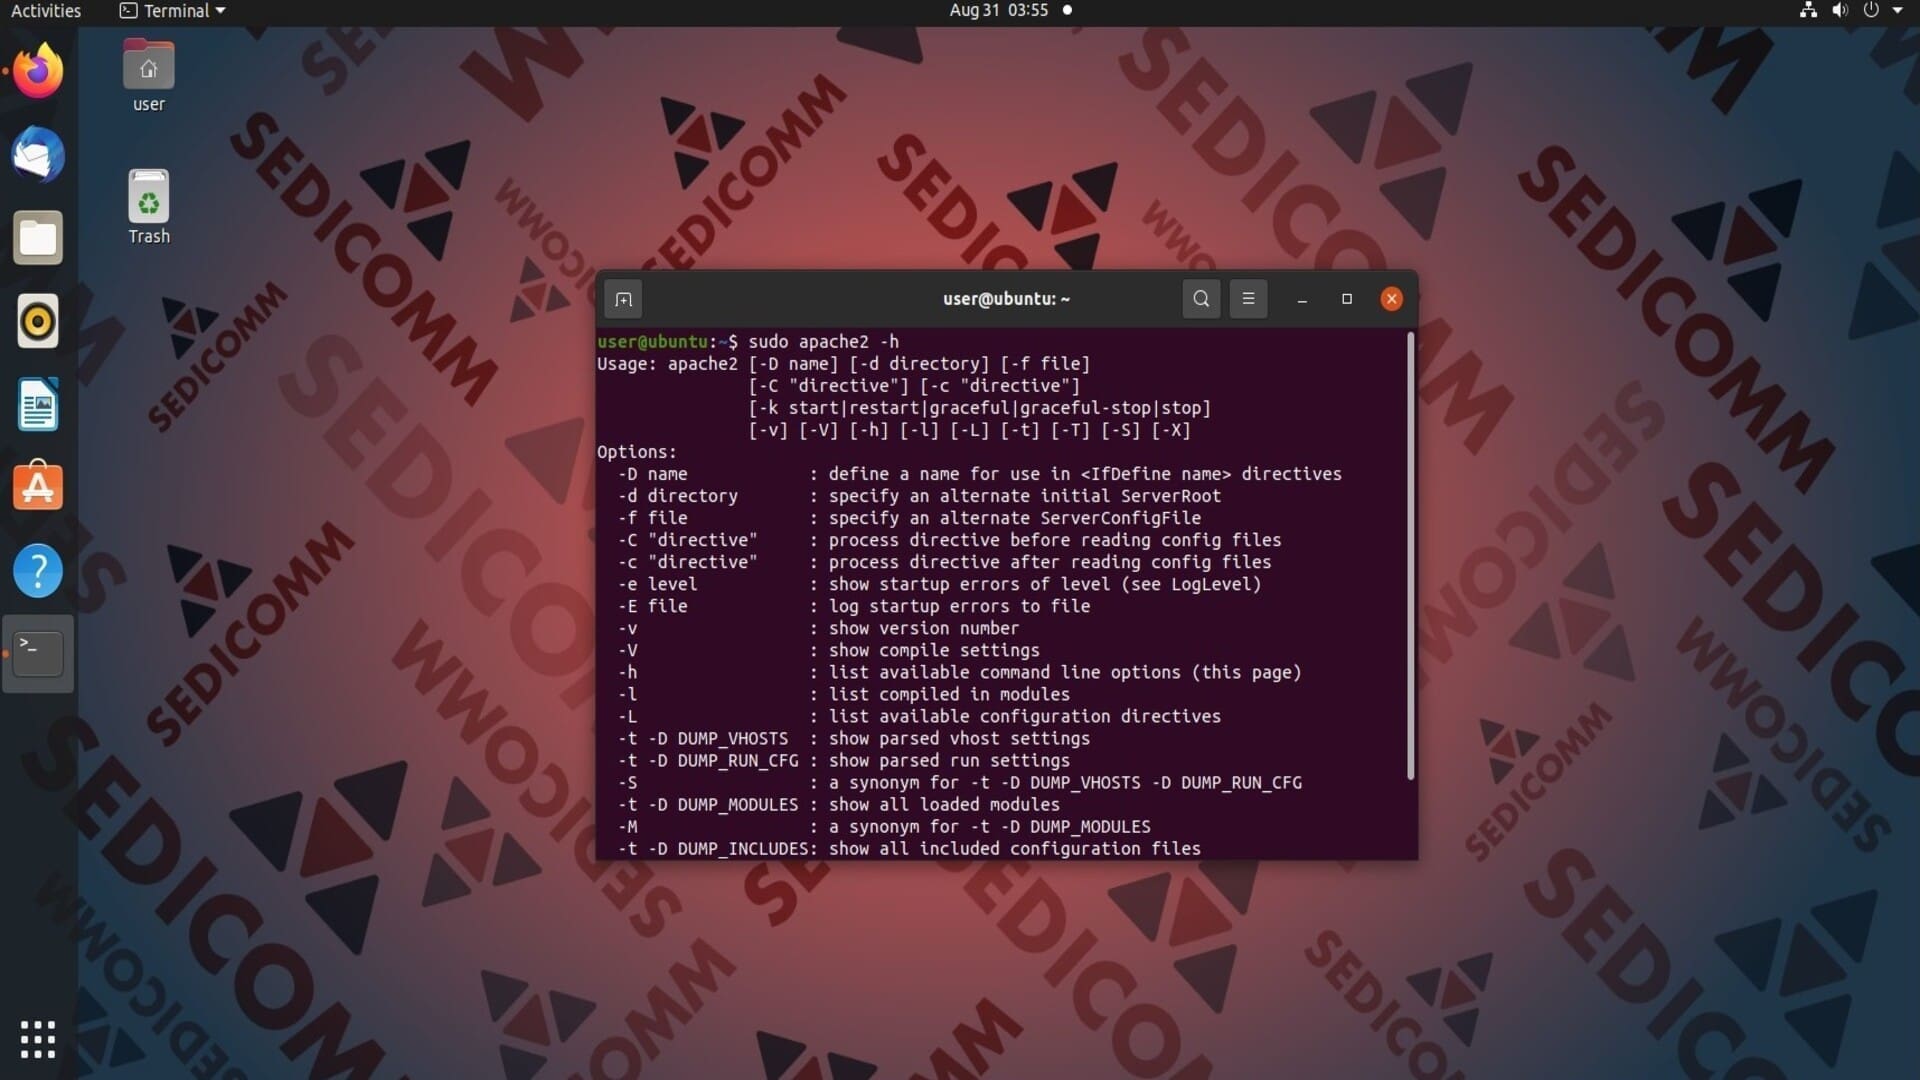Image resolution: width=1920 pixels, height=1080 pixels.
Task: Search in the terminal window
Action: point(1201,299)
